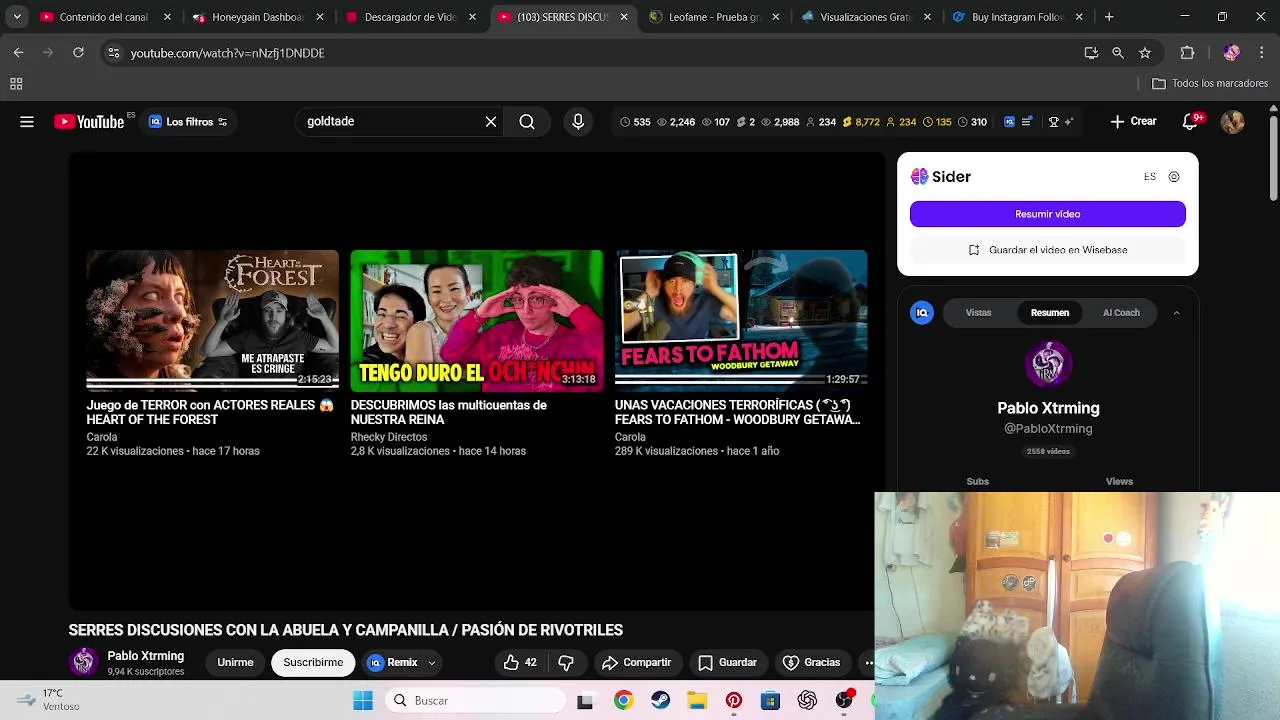The height and width of the screenshot is (720, 1280).
Task: Open ChatGPT from the taskbar
Action: point(807,701)
